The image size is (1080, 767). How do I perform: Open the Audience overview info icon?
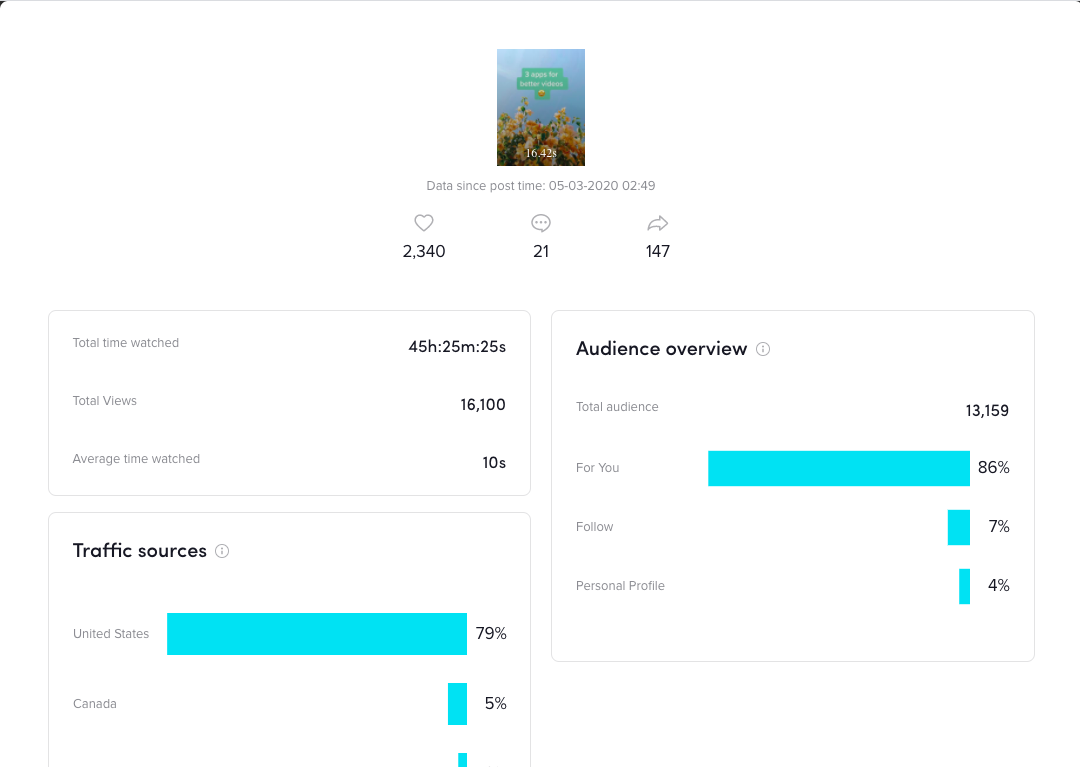coord(763,349)
